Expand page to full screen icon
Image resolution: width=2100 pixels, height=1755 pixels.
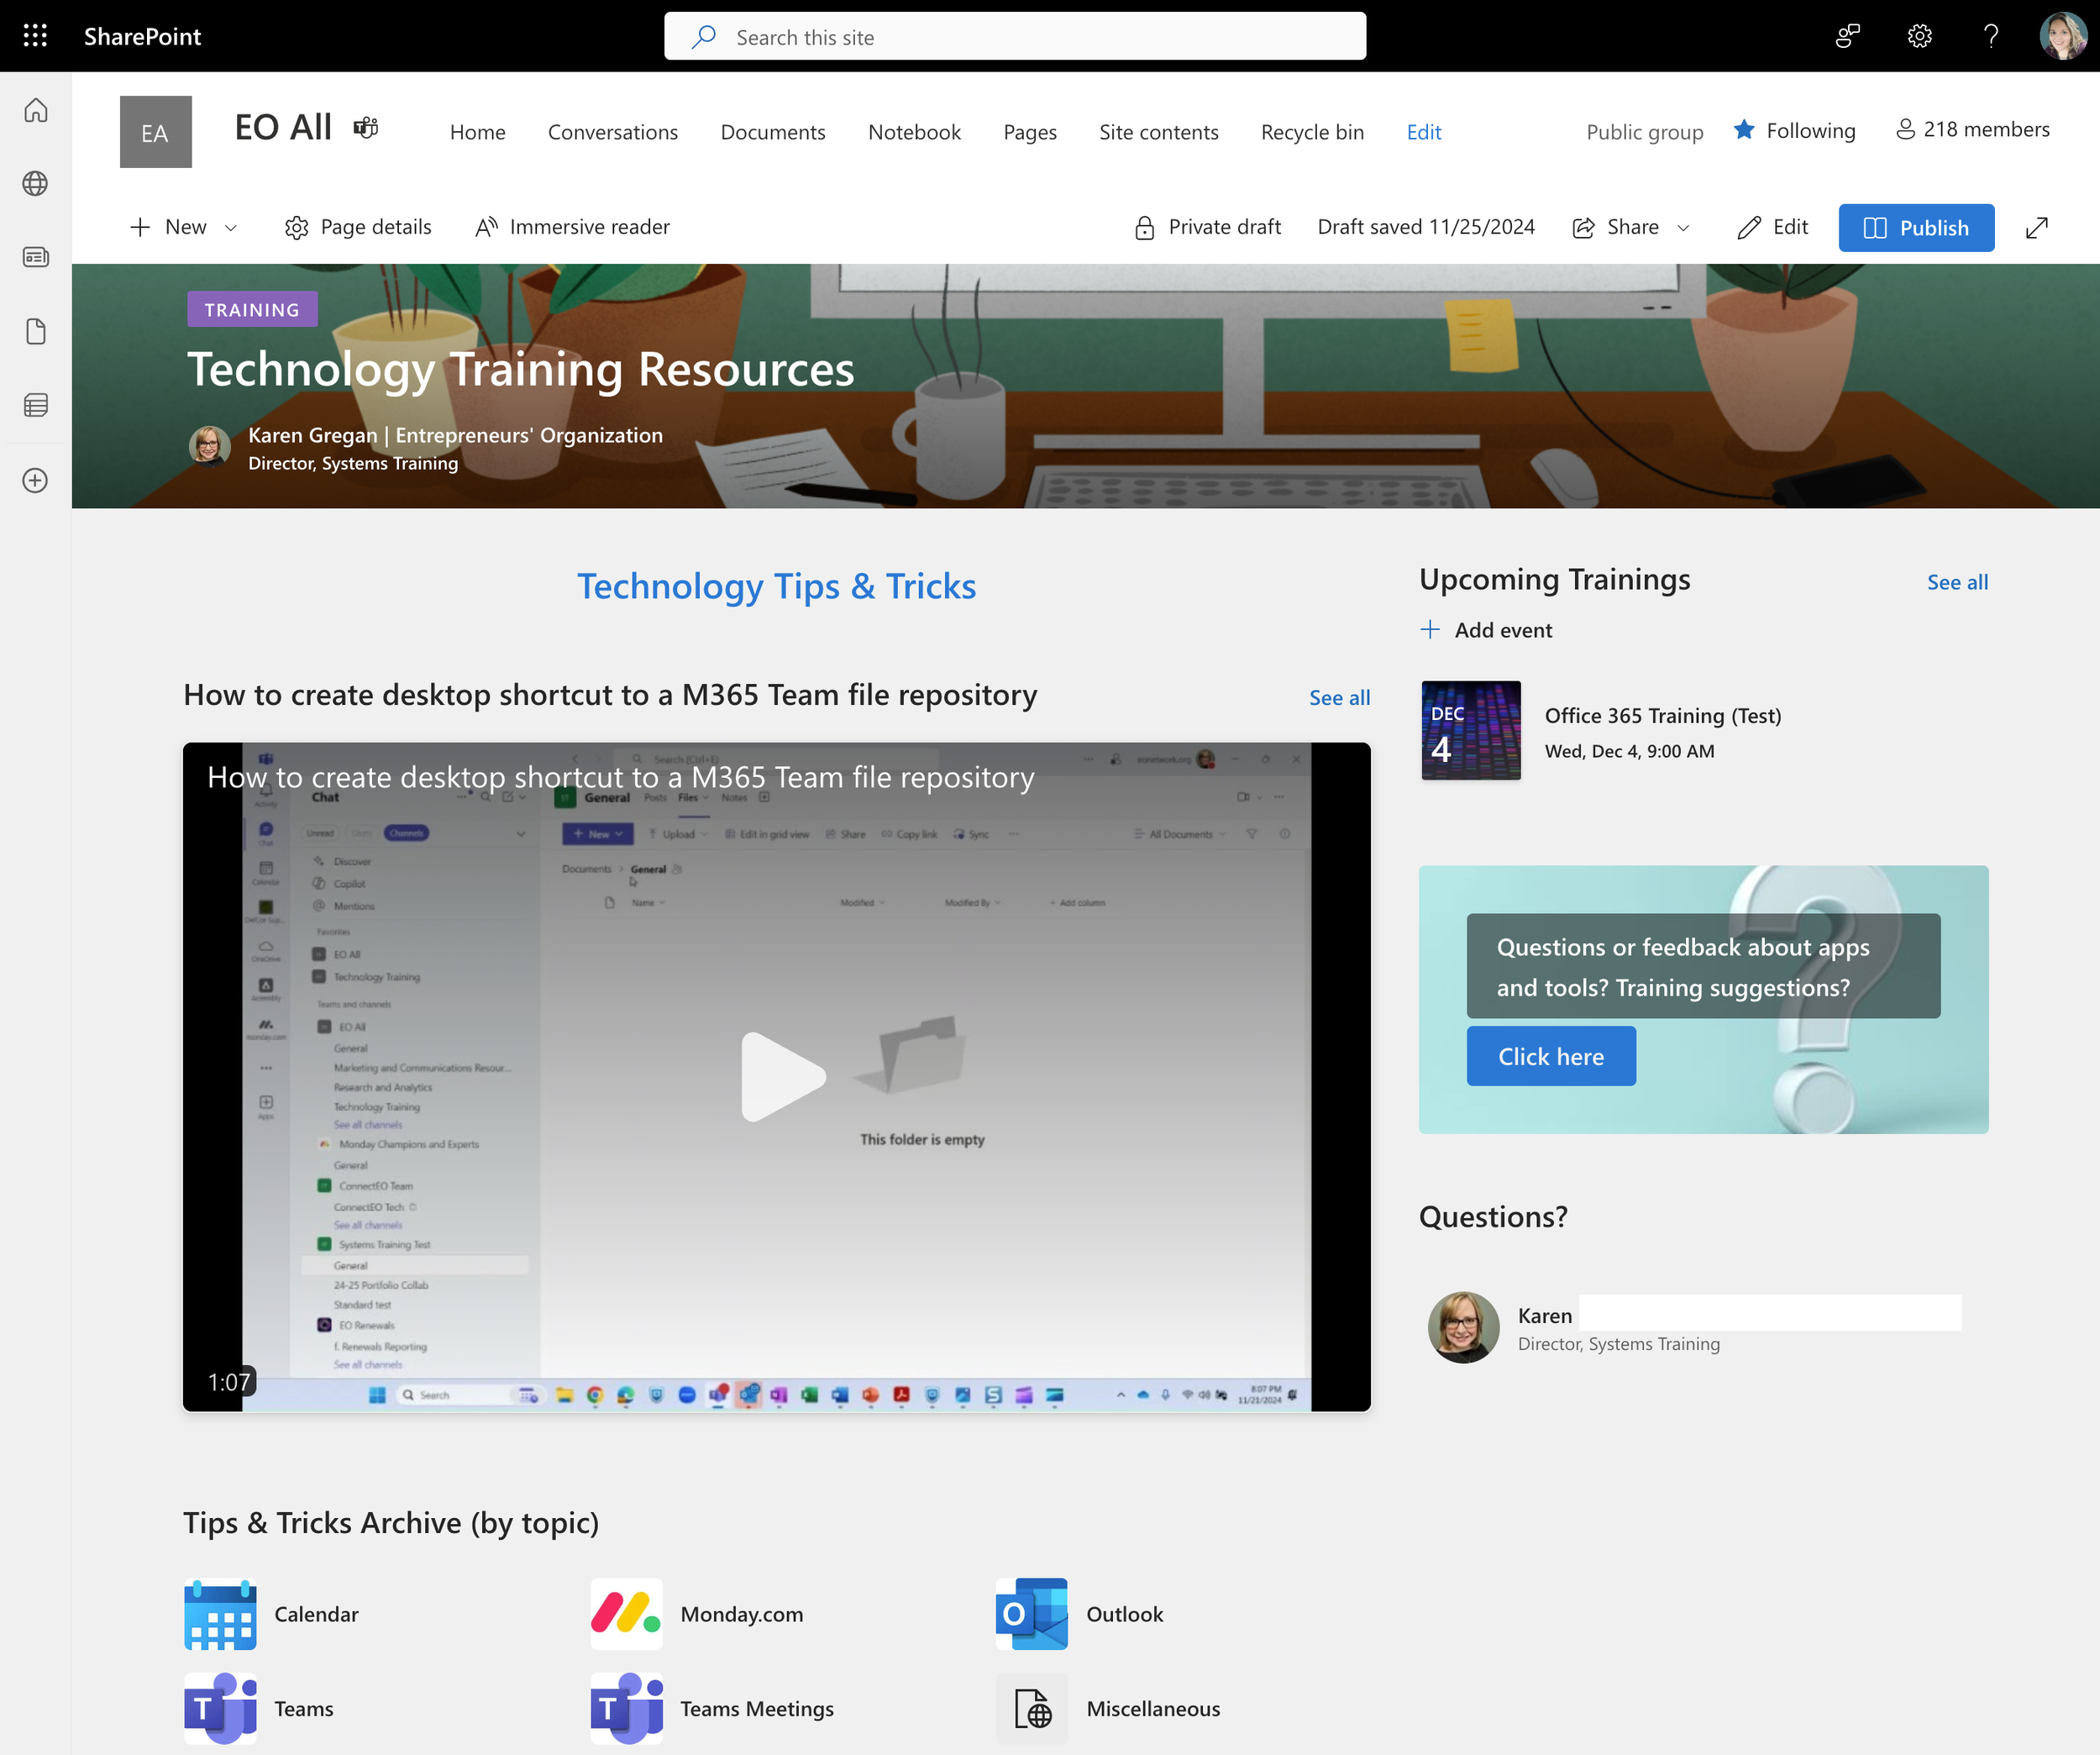click(2037, 228)
